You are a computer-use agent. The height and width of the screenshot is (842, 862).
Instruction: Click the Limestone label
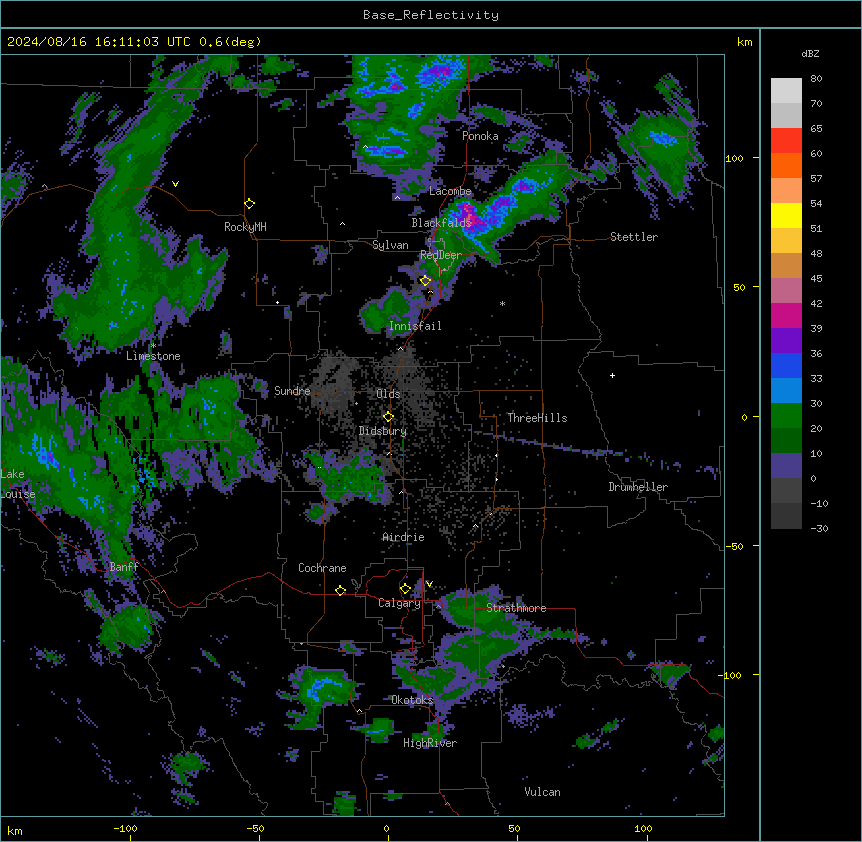[x=153, y=356]
